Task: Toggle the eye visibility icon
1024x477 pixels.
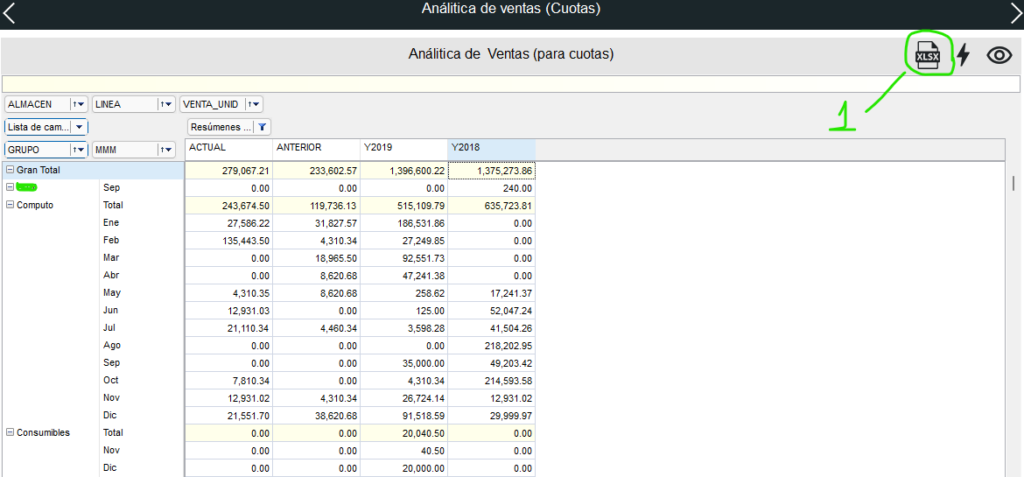Action: pyautogui.click(x=999, y=55)
